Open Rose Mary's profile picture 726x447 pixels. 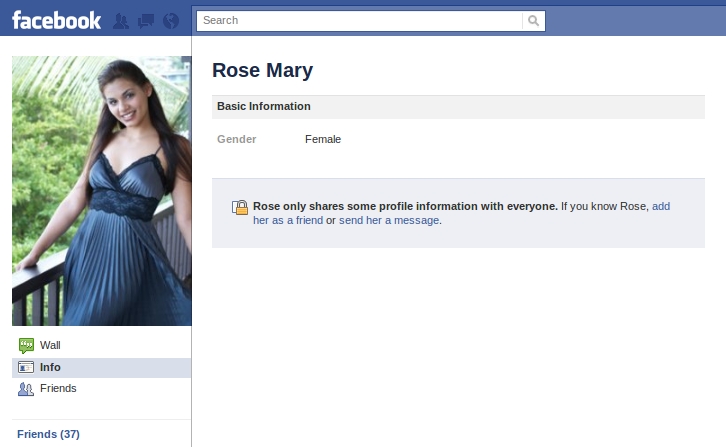point(101,191)
